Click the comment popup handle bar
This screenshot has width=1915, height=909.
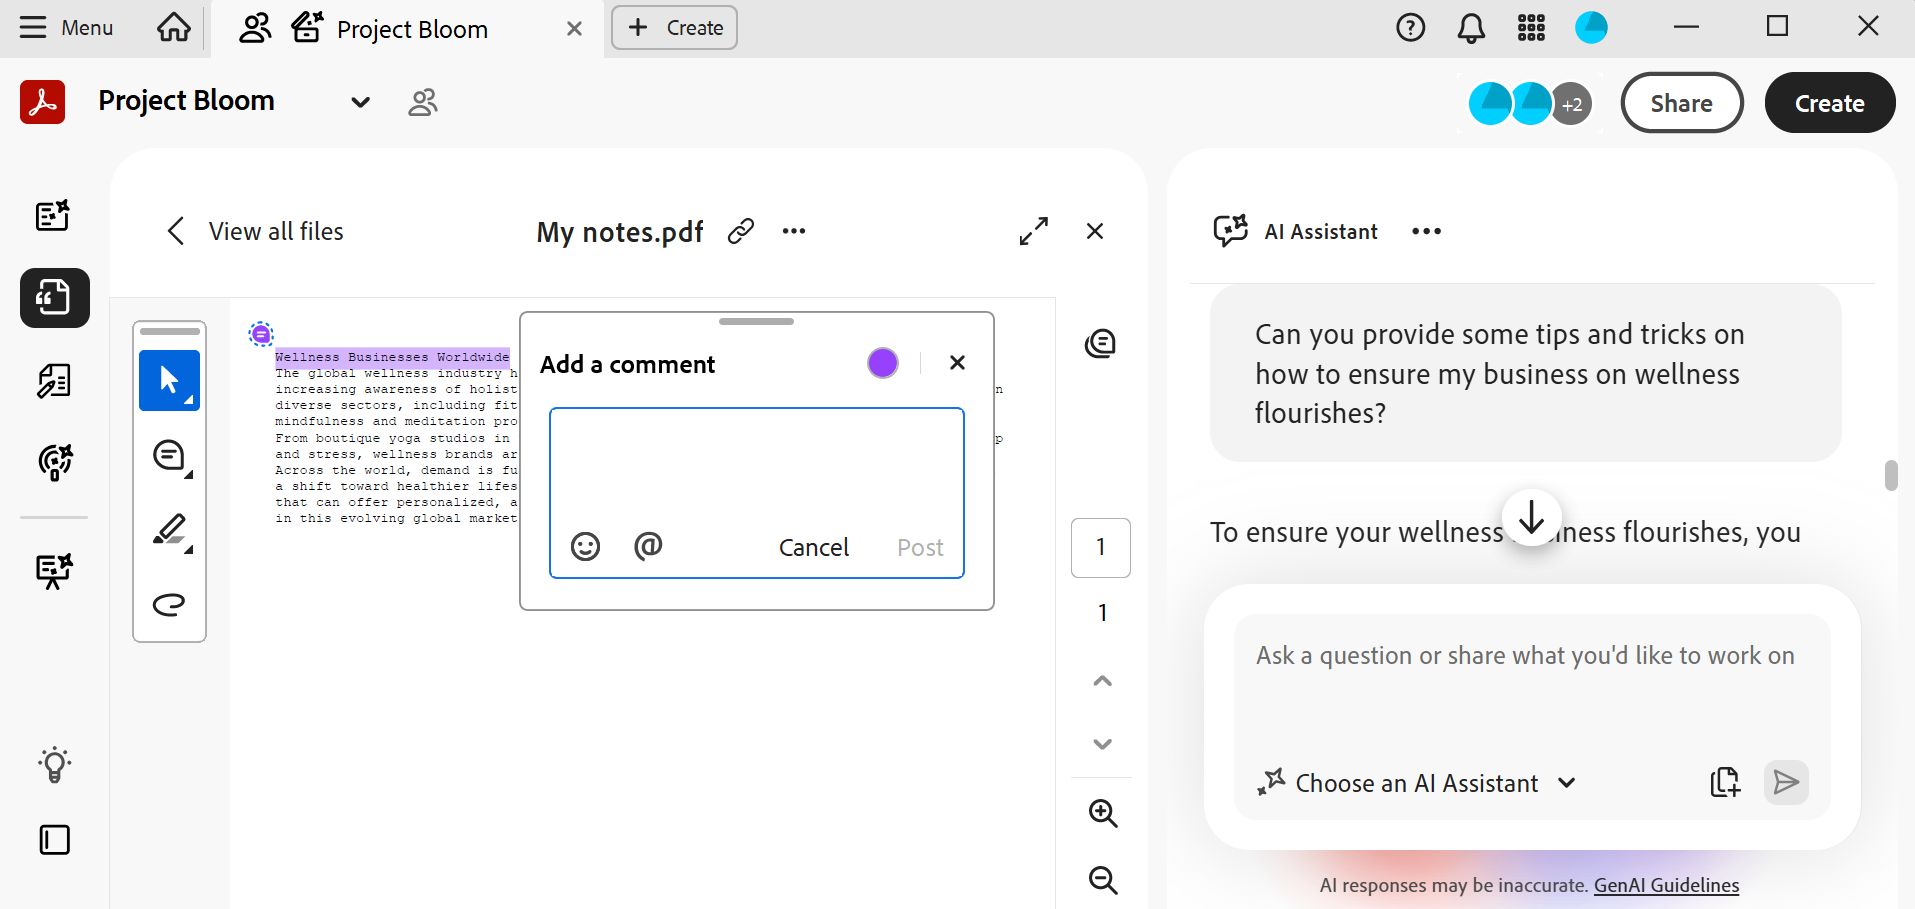pos(756,322)
